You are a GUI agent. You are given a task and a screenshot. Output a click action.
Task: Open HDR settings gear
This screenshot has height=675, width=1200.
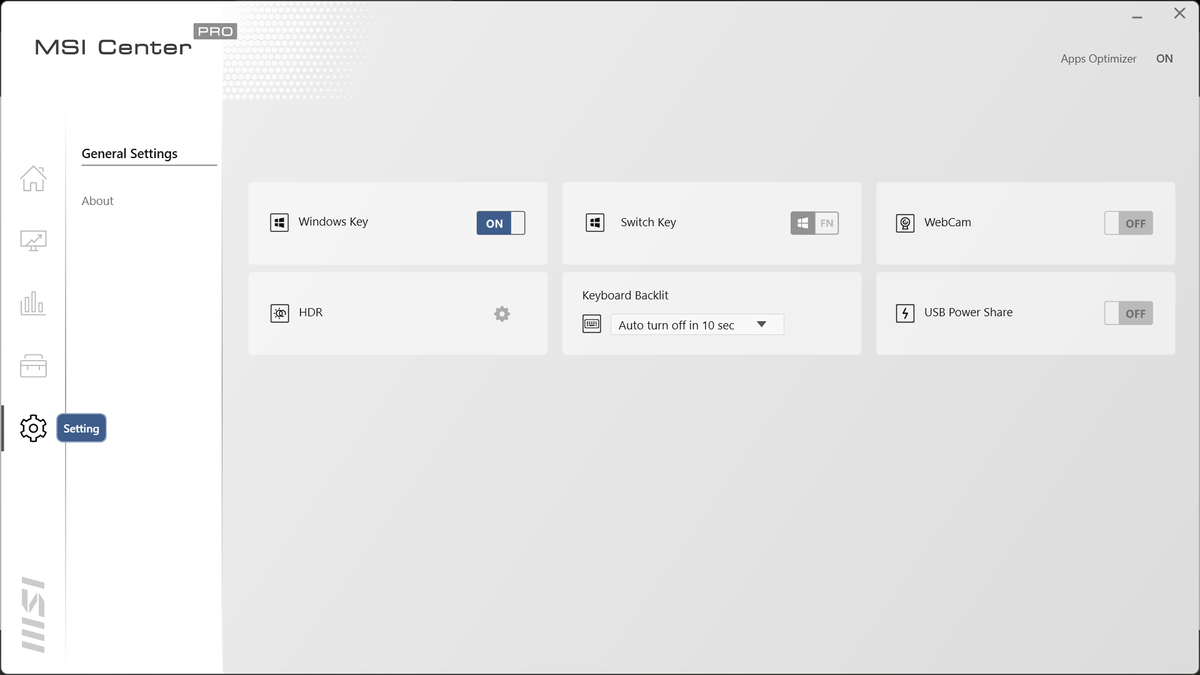(502, 314)
